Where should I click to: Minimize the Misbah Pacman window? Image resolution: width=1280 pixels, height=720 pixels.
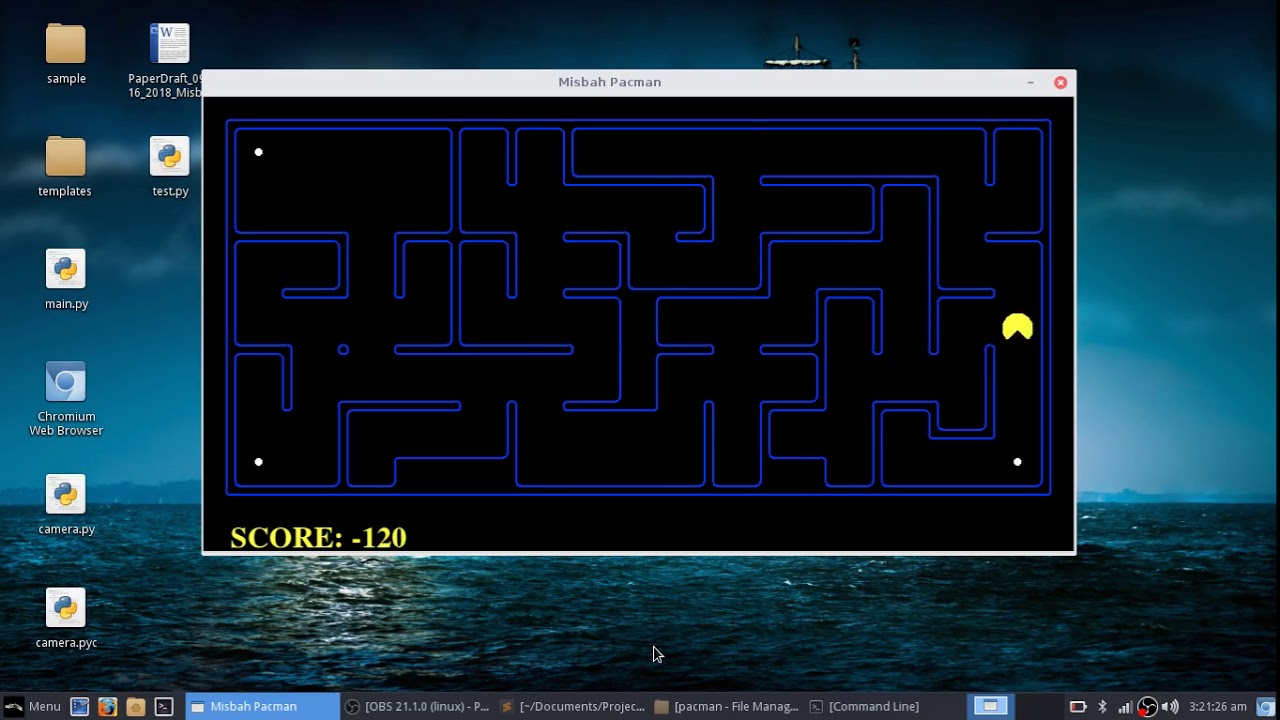[x=1030, y=82]
